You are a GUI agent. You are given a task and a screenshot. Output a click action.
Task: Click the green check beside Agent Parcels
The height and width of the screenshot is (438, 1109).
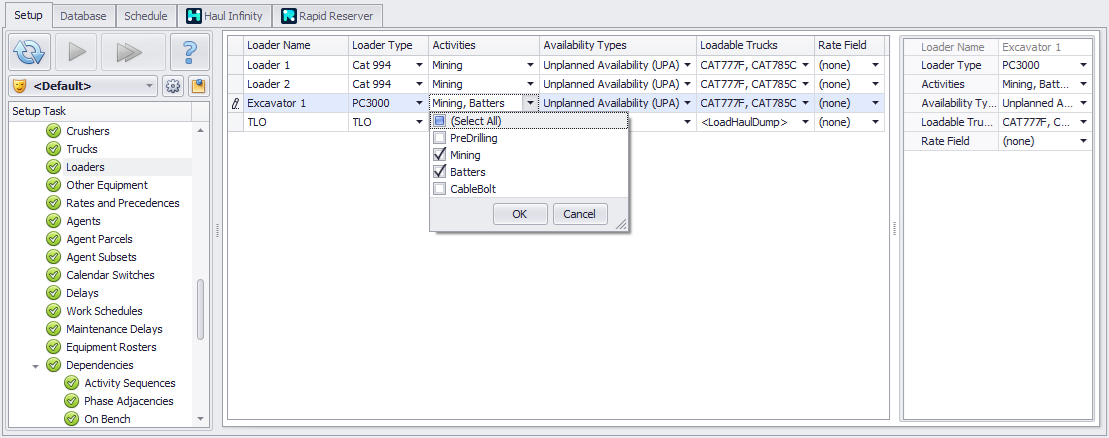point(53,239)
